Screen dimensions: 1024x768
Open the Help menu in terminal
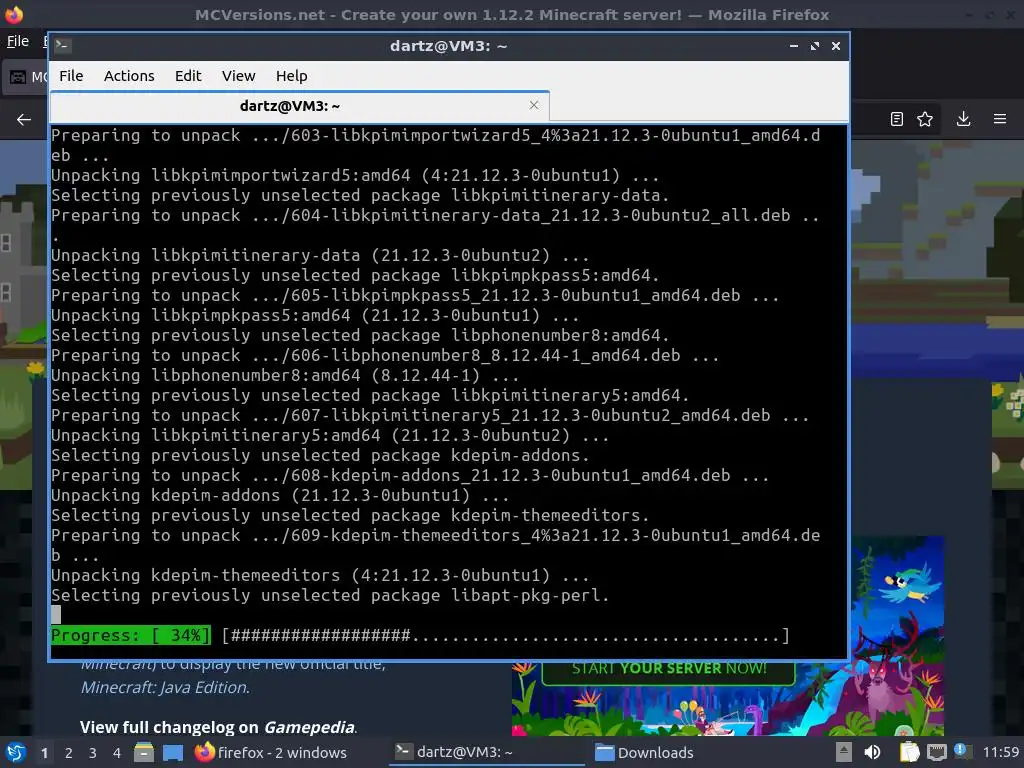(x=291, y=76)
